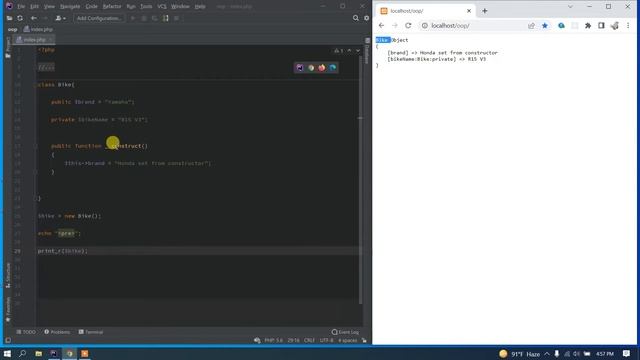Open the TODO tool window
Screen dimensions: 640x360
tap(26, 332)
